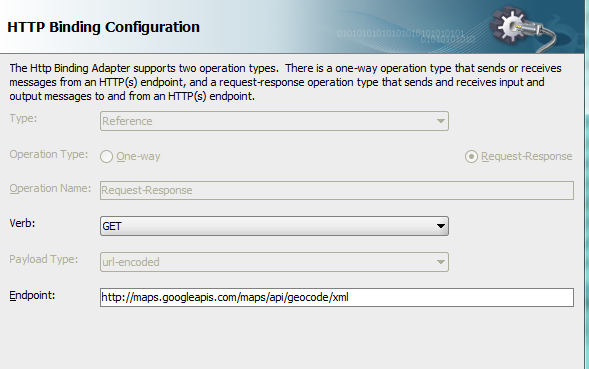The height and width of the screenshot is (369, 589).
Task: Select the Request-Response radio button
Action: pos(471,156)
